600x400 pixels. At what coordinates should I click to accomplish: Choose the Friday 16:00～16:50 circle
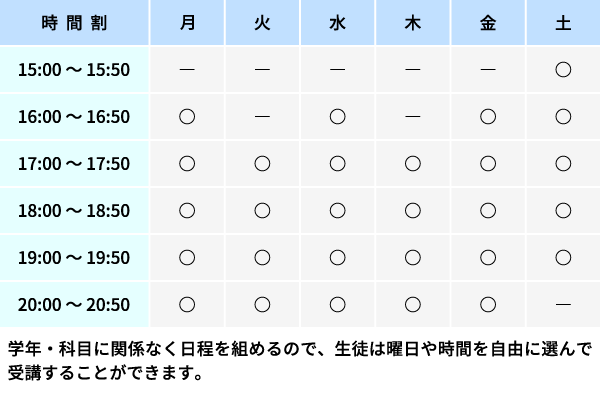click(488, 116)
